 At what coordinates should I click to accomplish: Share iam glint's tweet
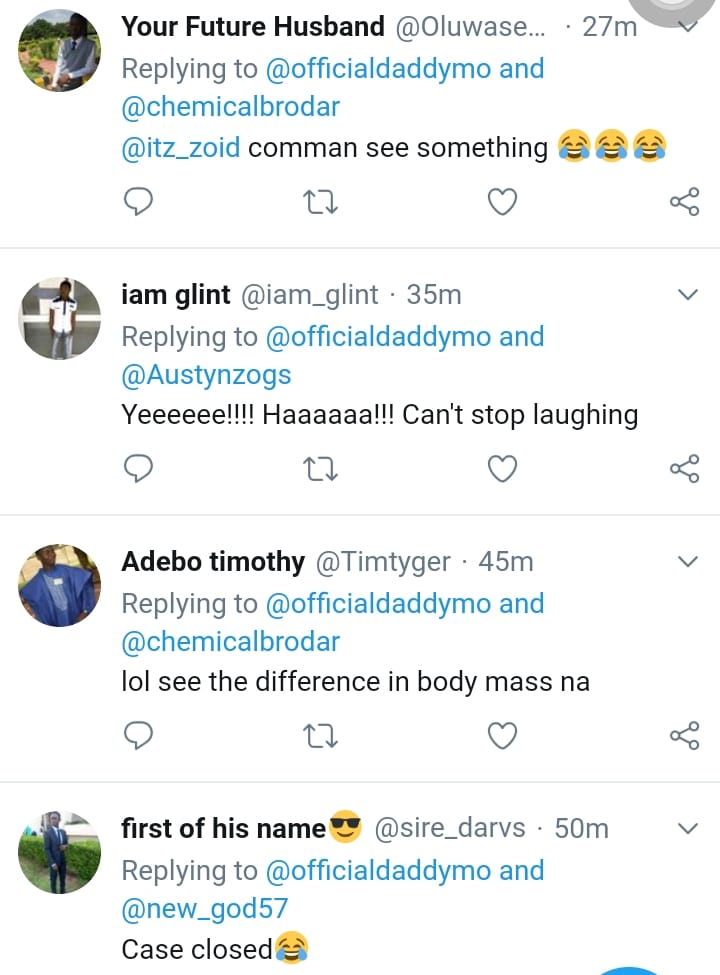pos(684,469)
